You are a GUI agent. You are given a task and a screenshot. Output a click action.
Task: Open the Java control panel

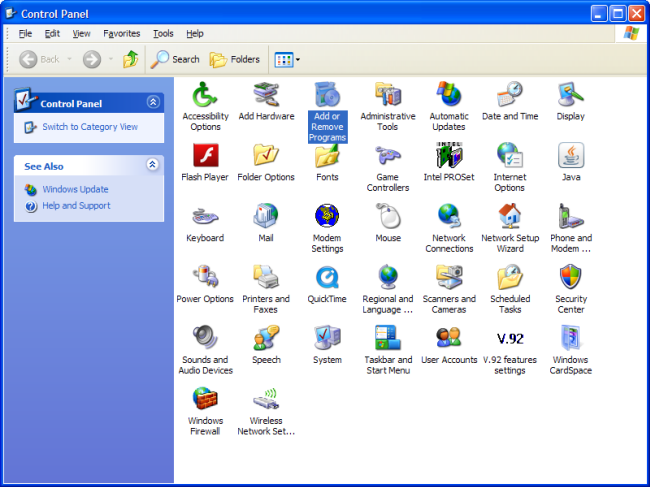(571, 162)
